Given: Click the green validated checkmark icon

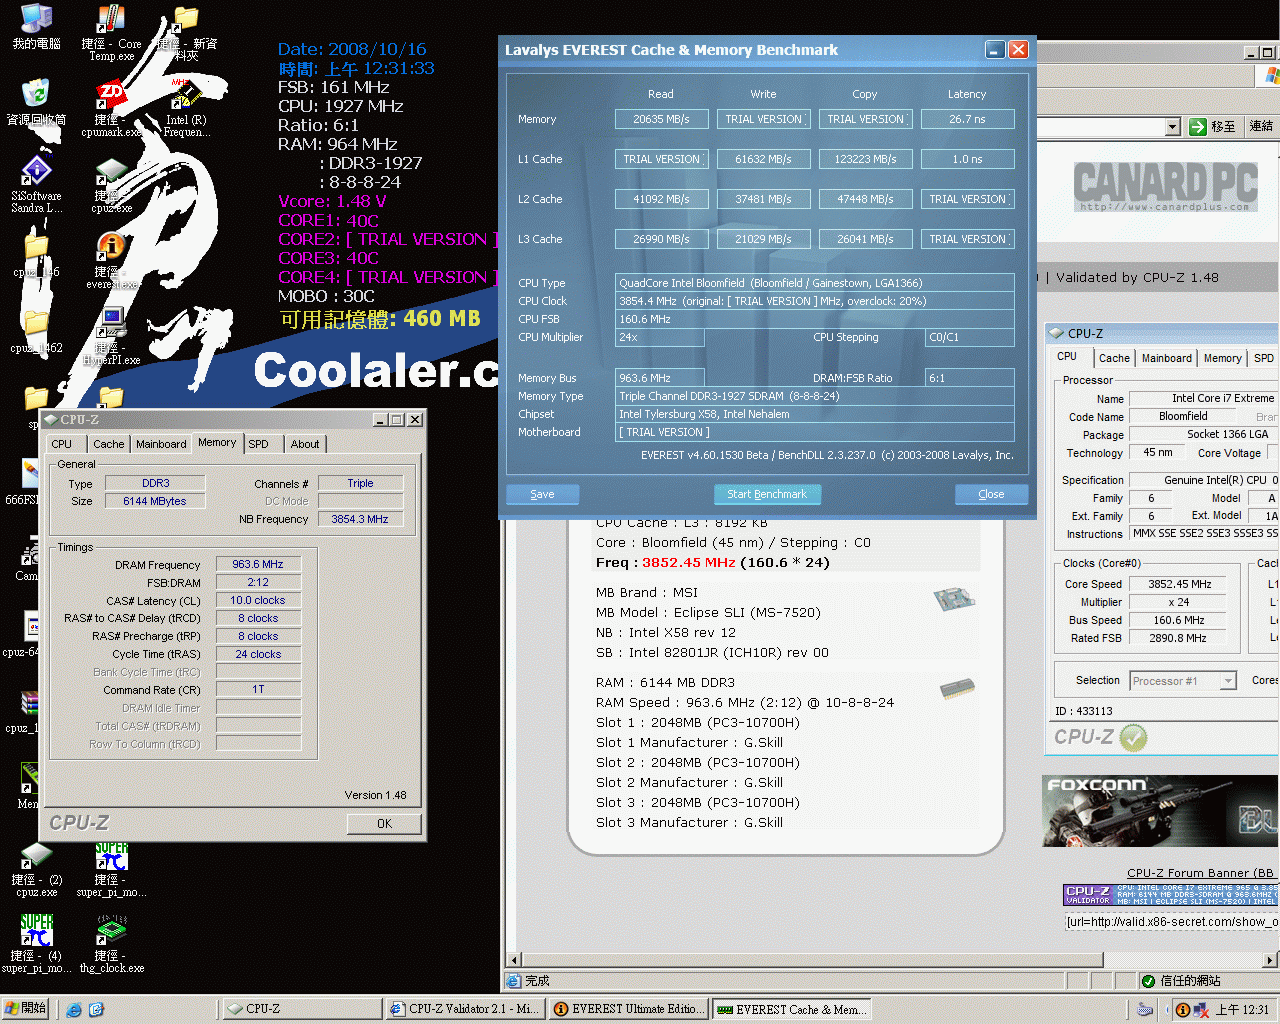Looking at the screenshot, I should click(x=1133, y=738).
